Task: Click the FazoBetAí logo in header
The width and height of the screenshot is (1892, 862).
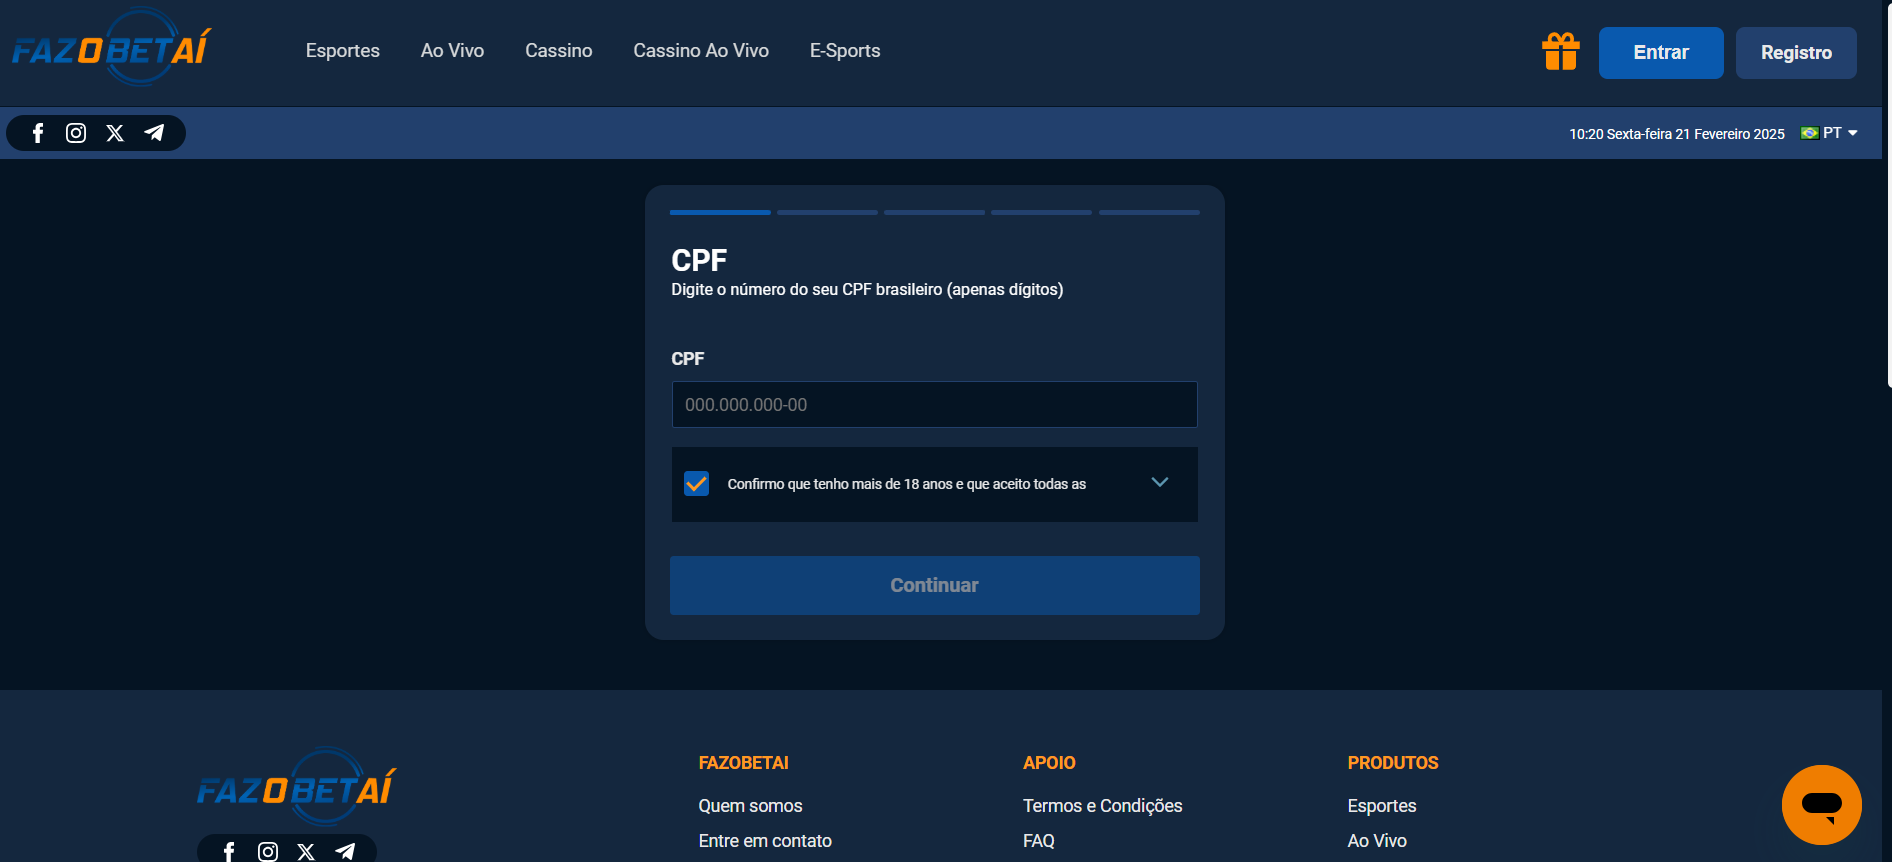Action: [111, 49]
